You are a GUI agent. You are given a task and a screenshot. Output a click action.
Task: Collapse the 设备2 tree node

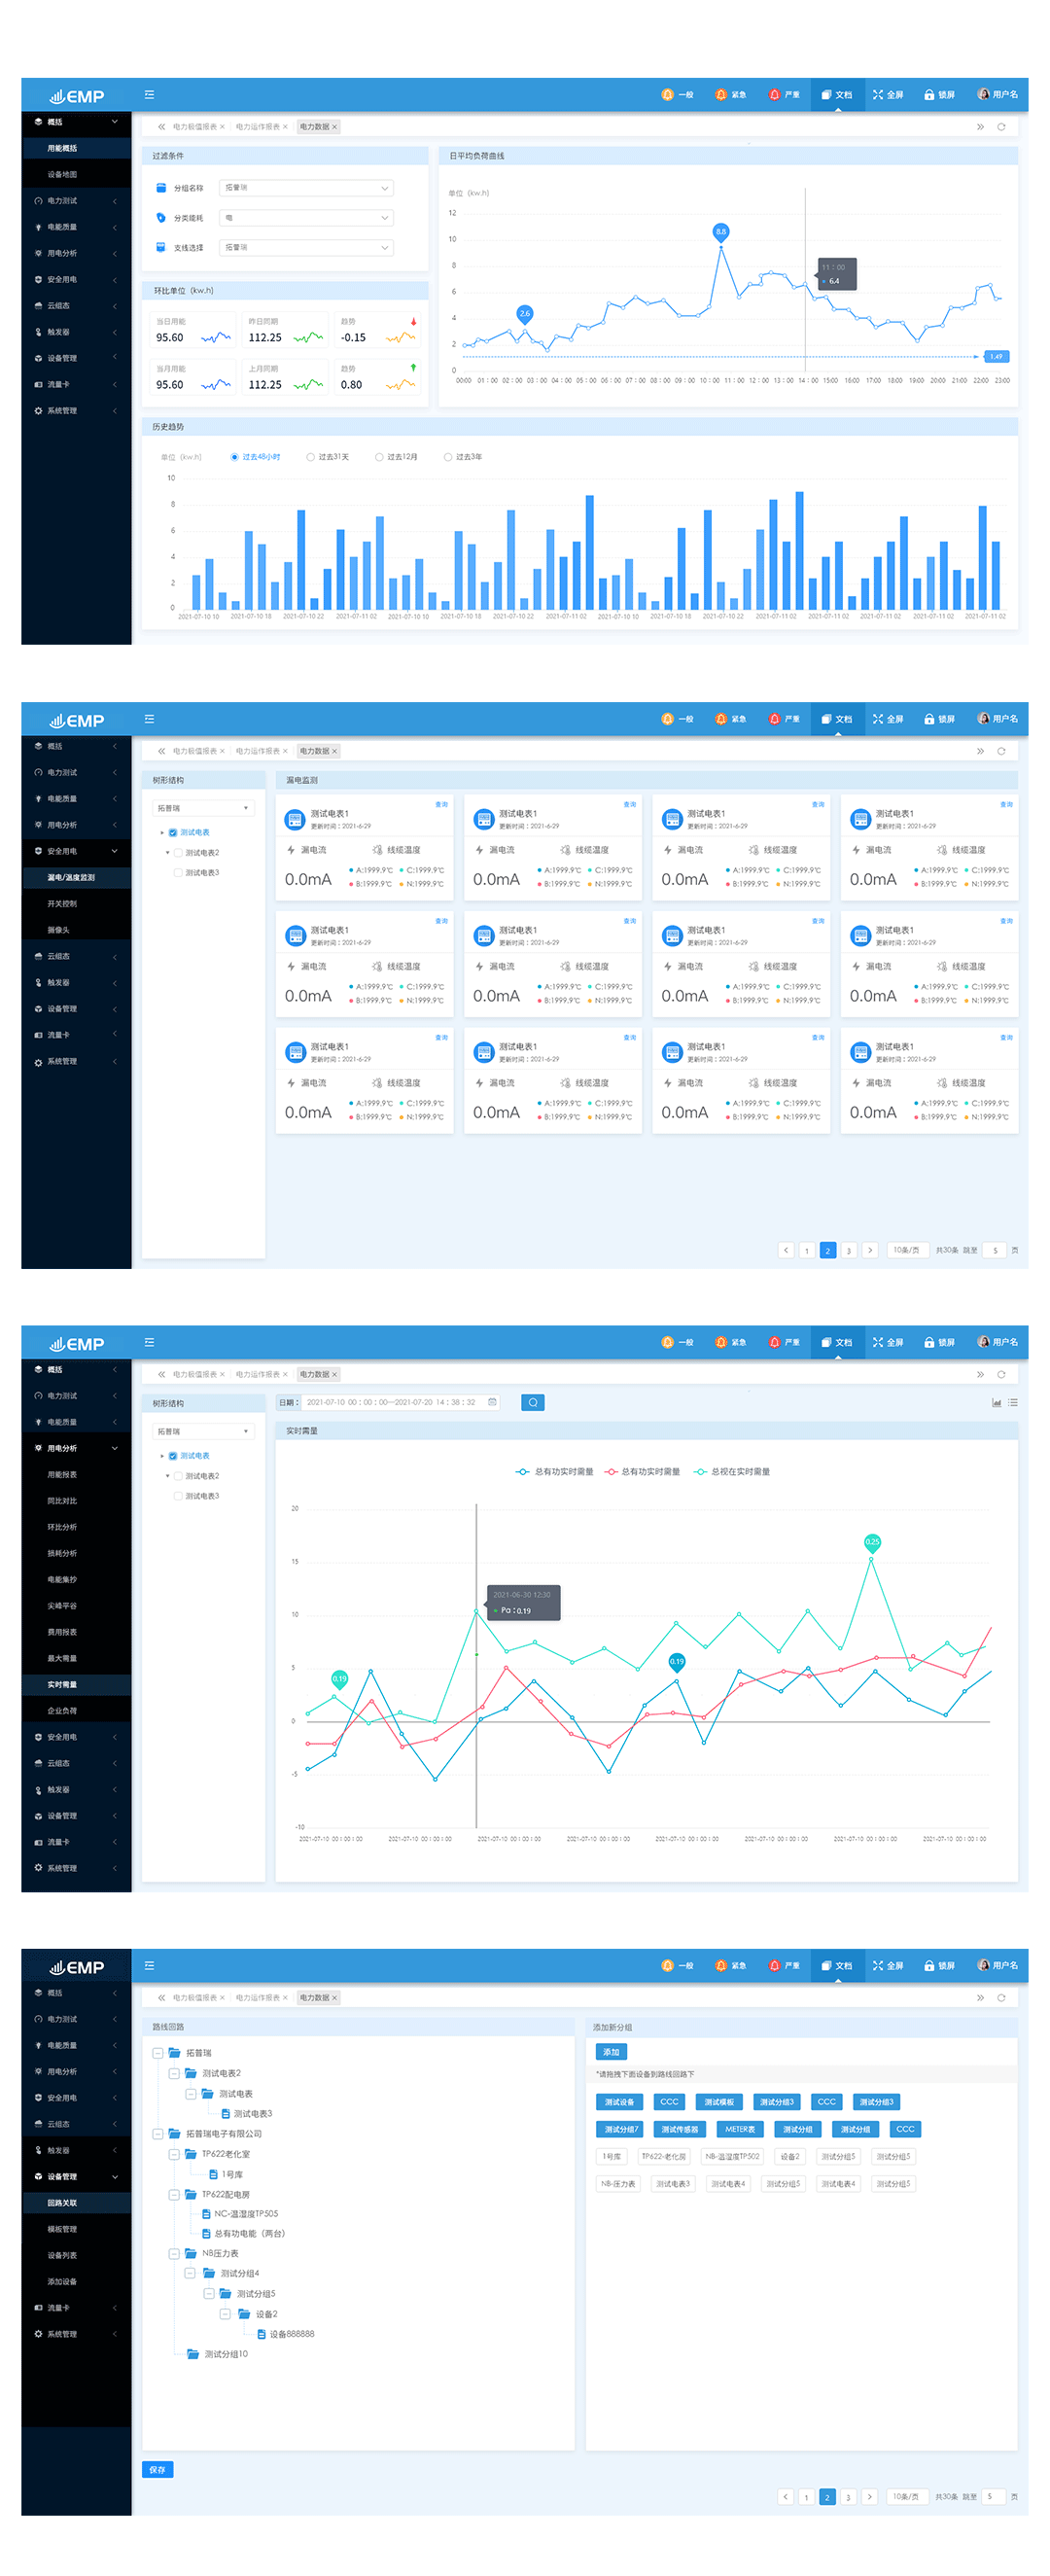point(225,2314)
